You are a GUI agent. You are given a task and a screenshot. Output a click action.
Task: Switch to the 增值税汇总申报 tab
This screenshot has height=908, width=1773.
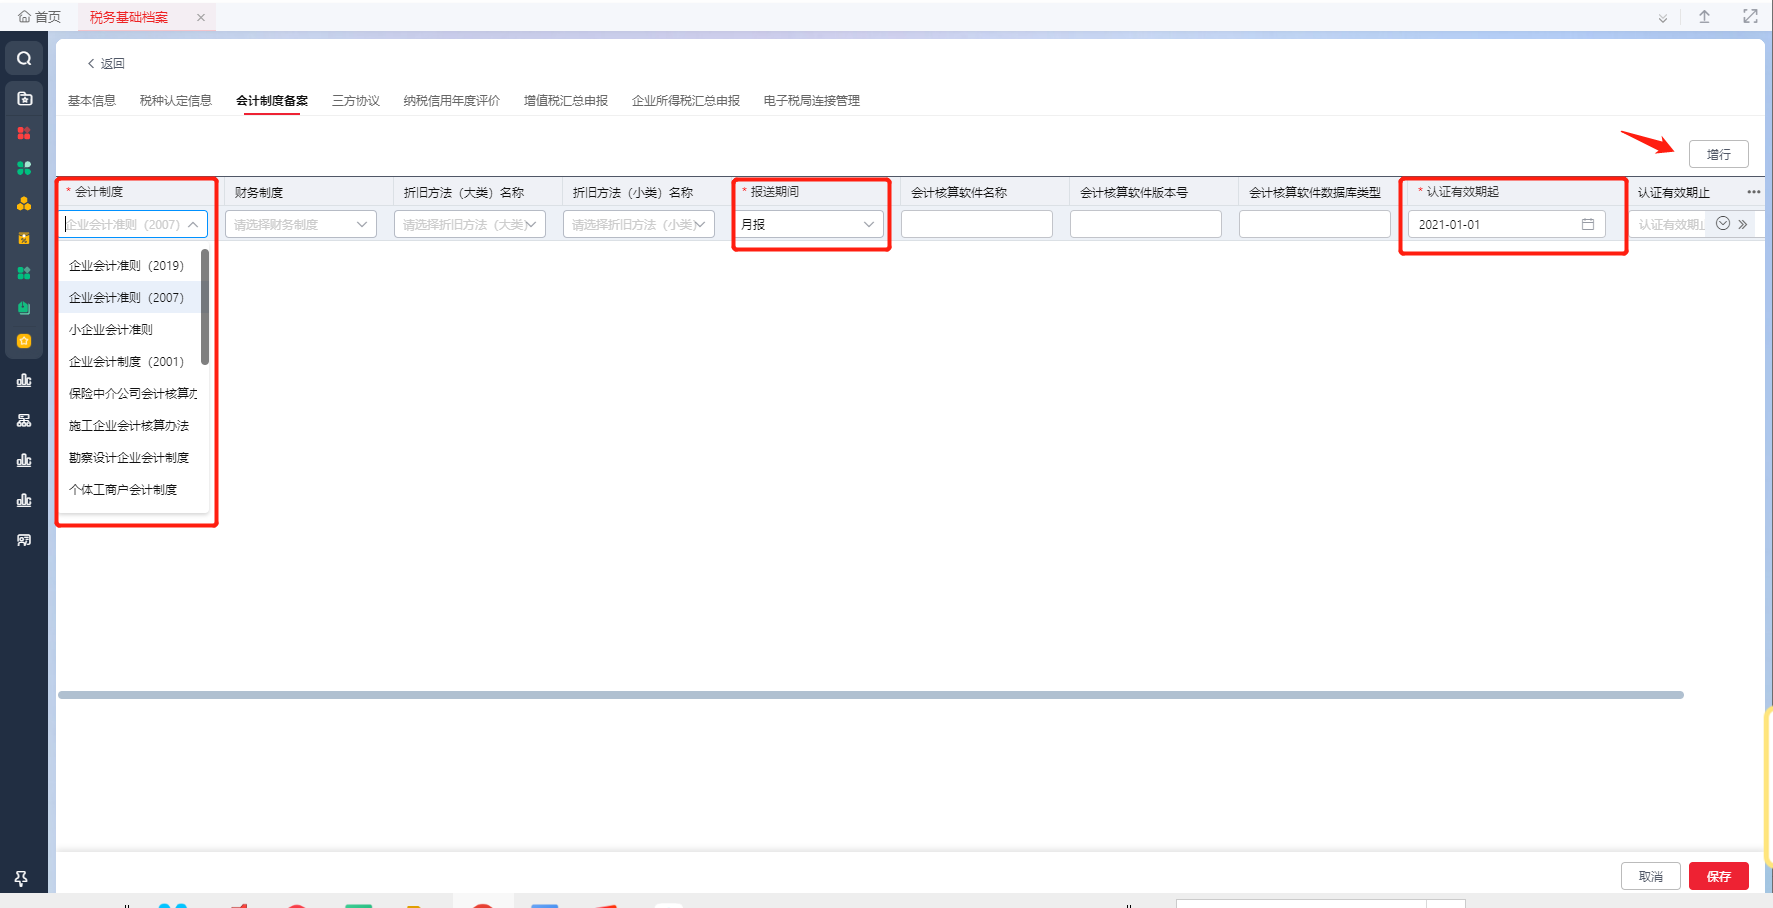566,100
